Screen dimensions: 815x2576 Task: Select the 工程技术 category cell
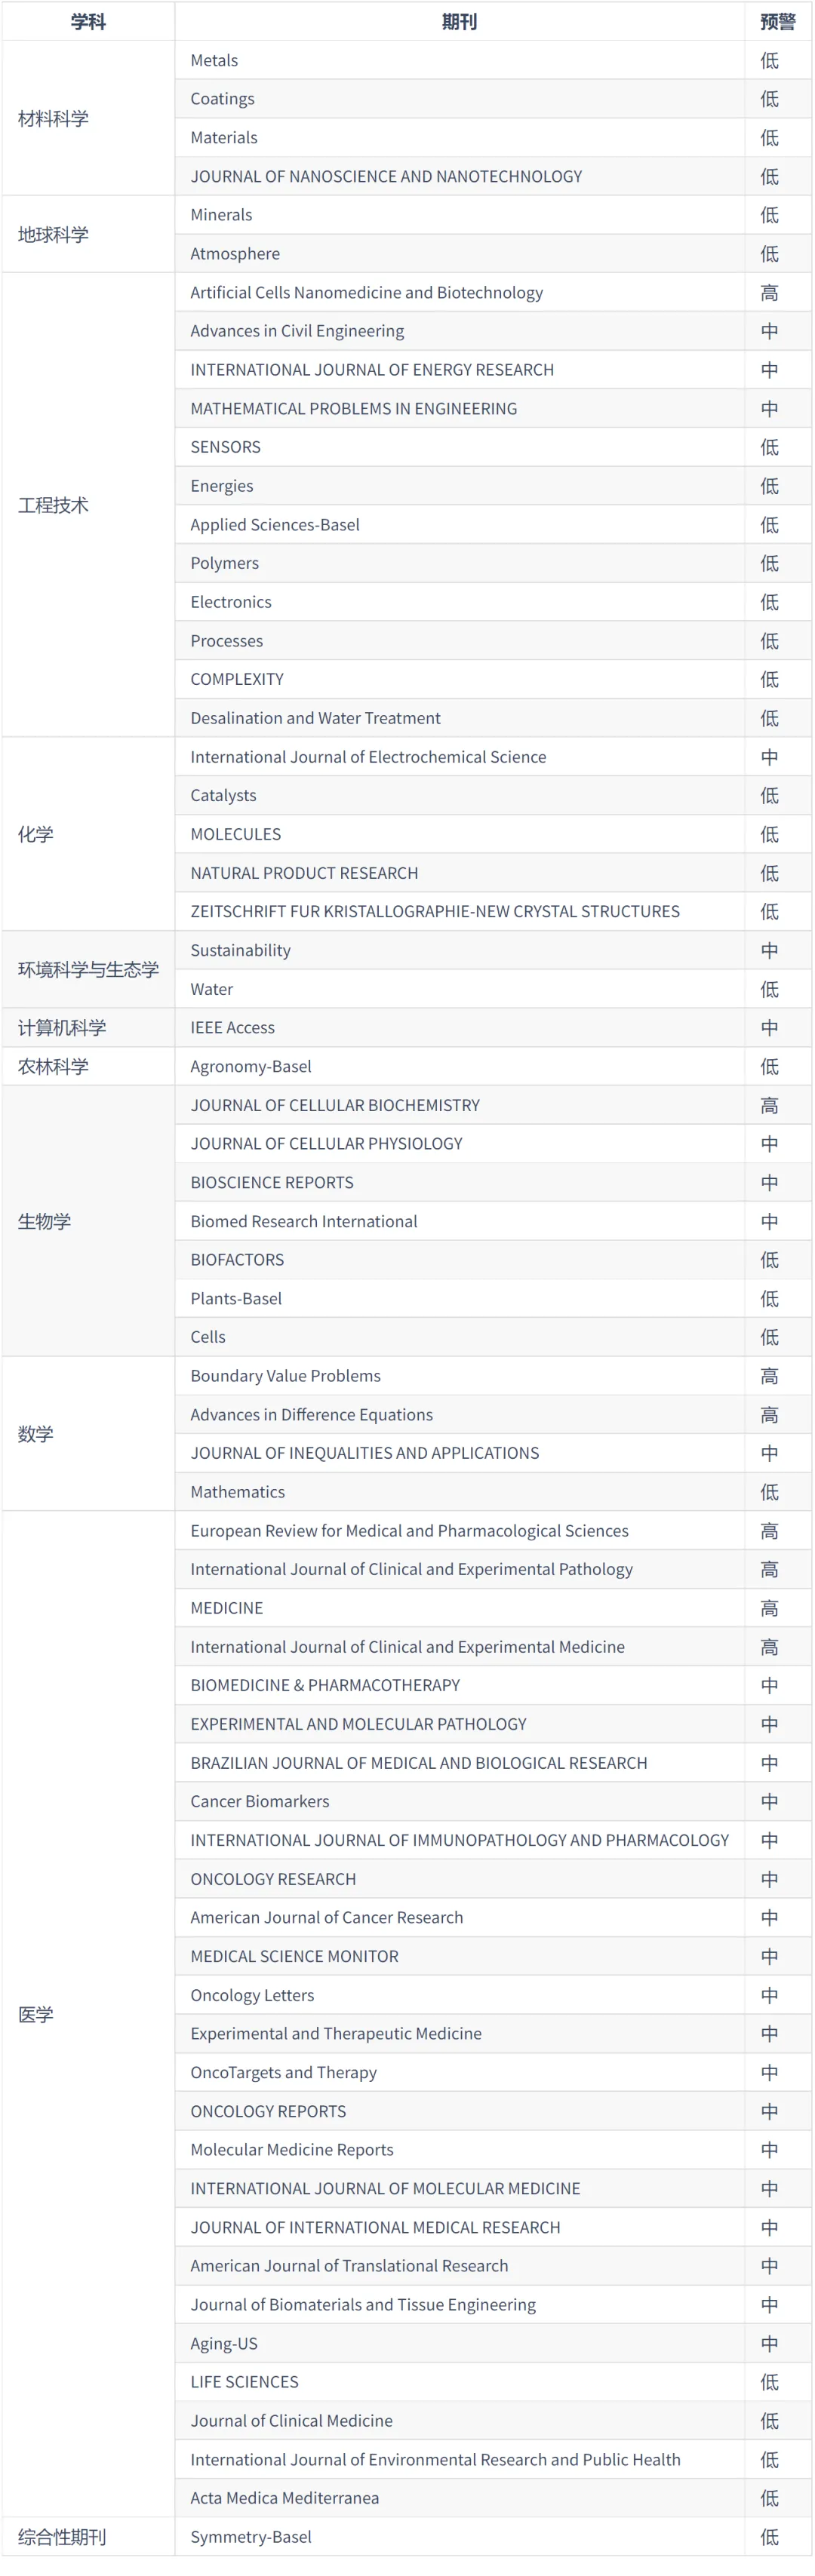[88, 505]
